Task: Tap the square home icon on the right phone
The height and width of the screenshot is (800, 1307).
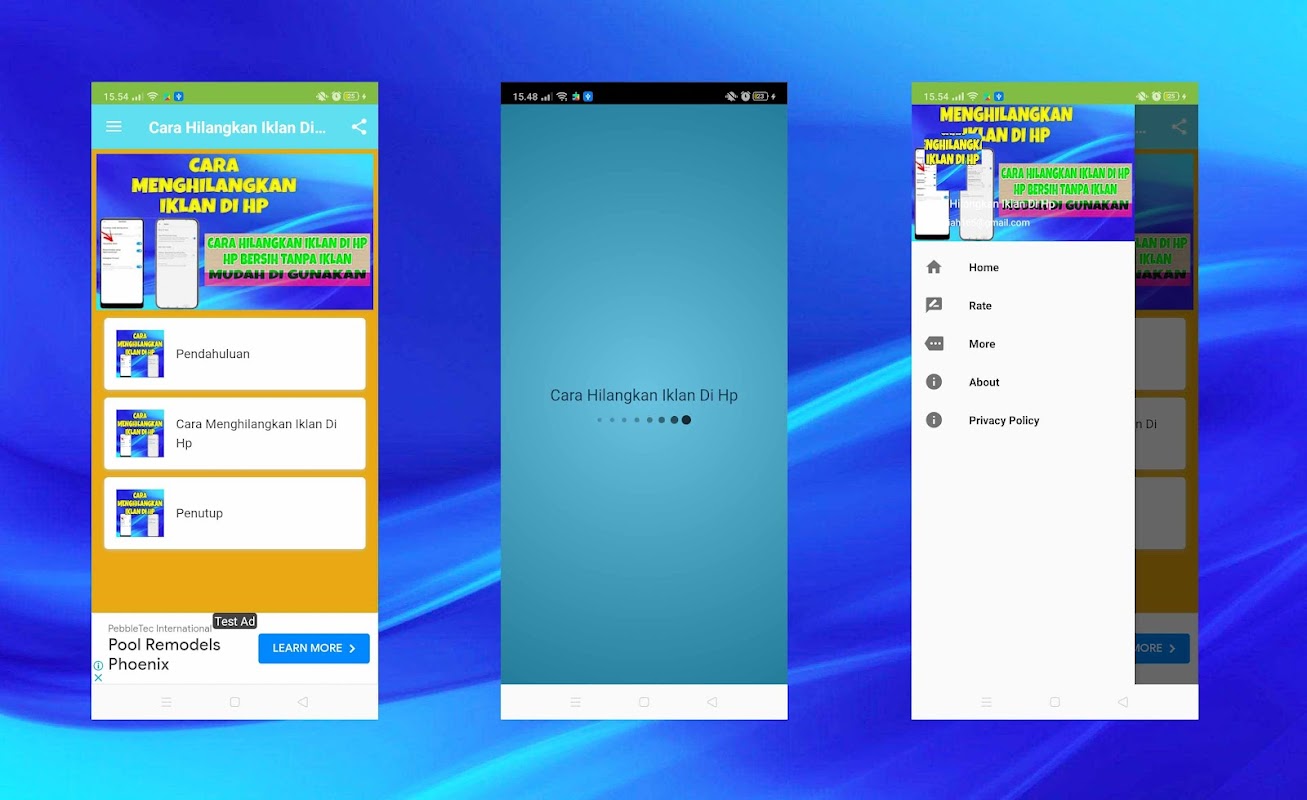Action: pos(1055,702)
